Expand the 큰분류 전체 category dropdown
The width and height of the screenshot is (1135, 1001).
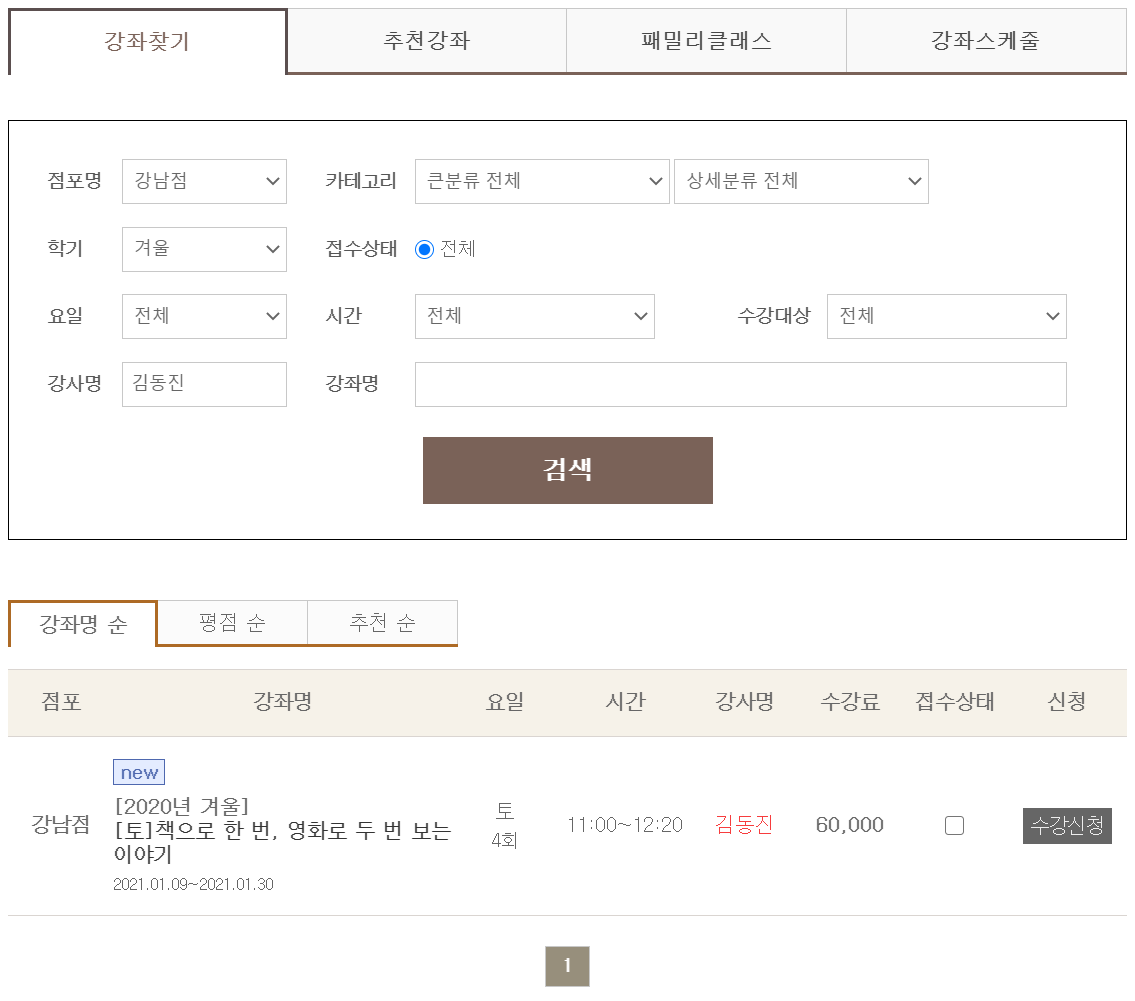(542, 181)
